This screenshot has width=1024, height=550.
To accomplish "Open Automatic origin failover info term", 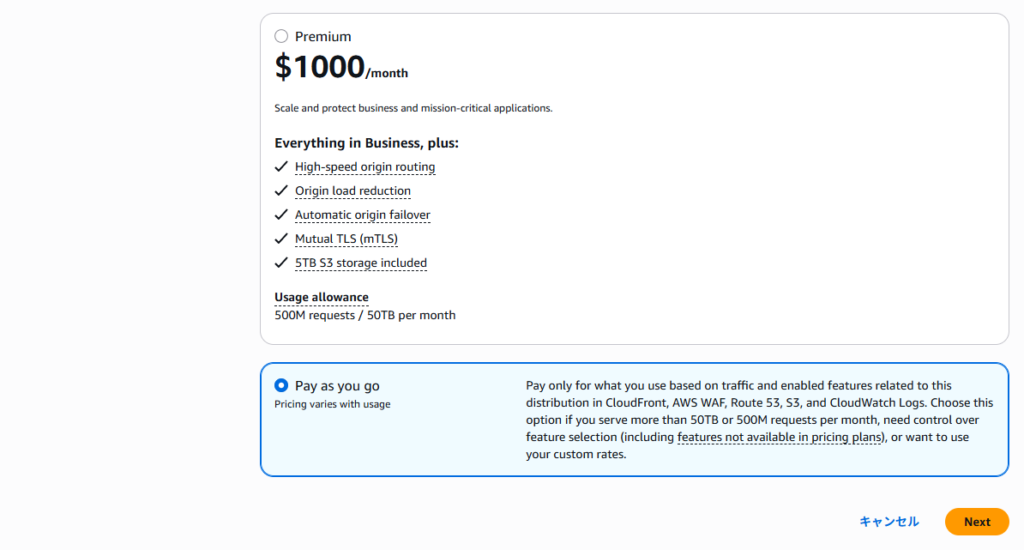I will pyautogui.click(x=362, y=215).
